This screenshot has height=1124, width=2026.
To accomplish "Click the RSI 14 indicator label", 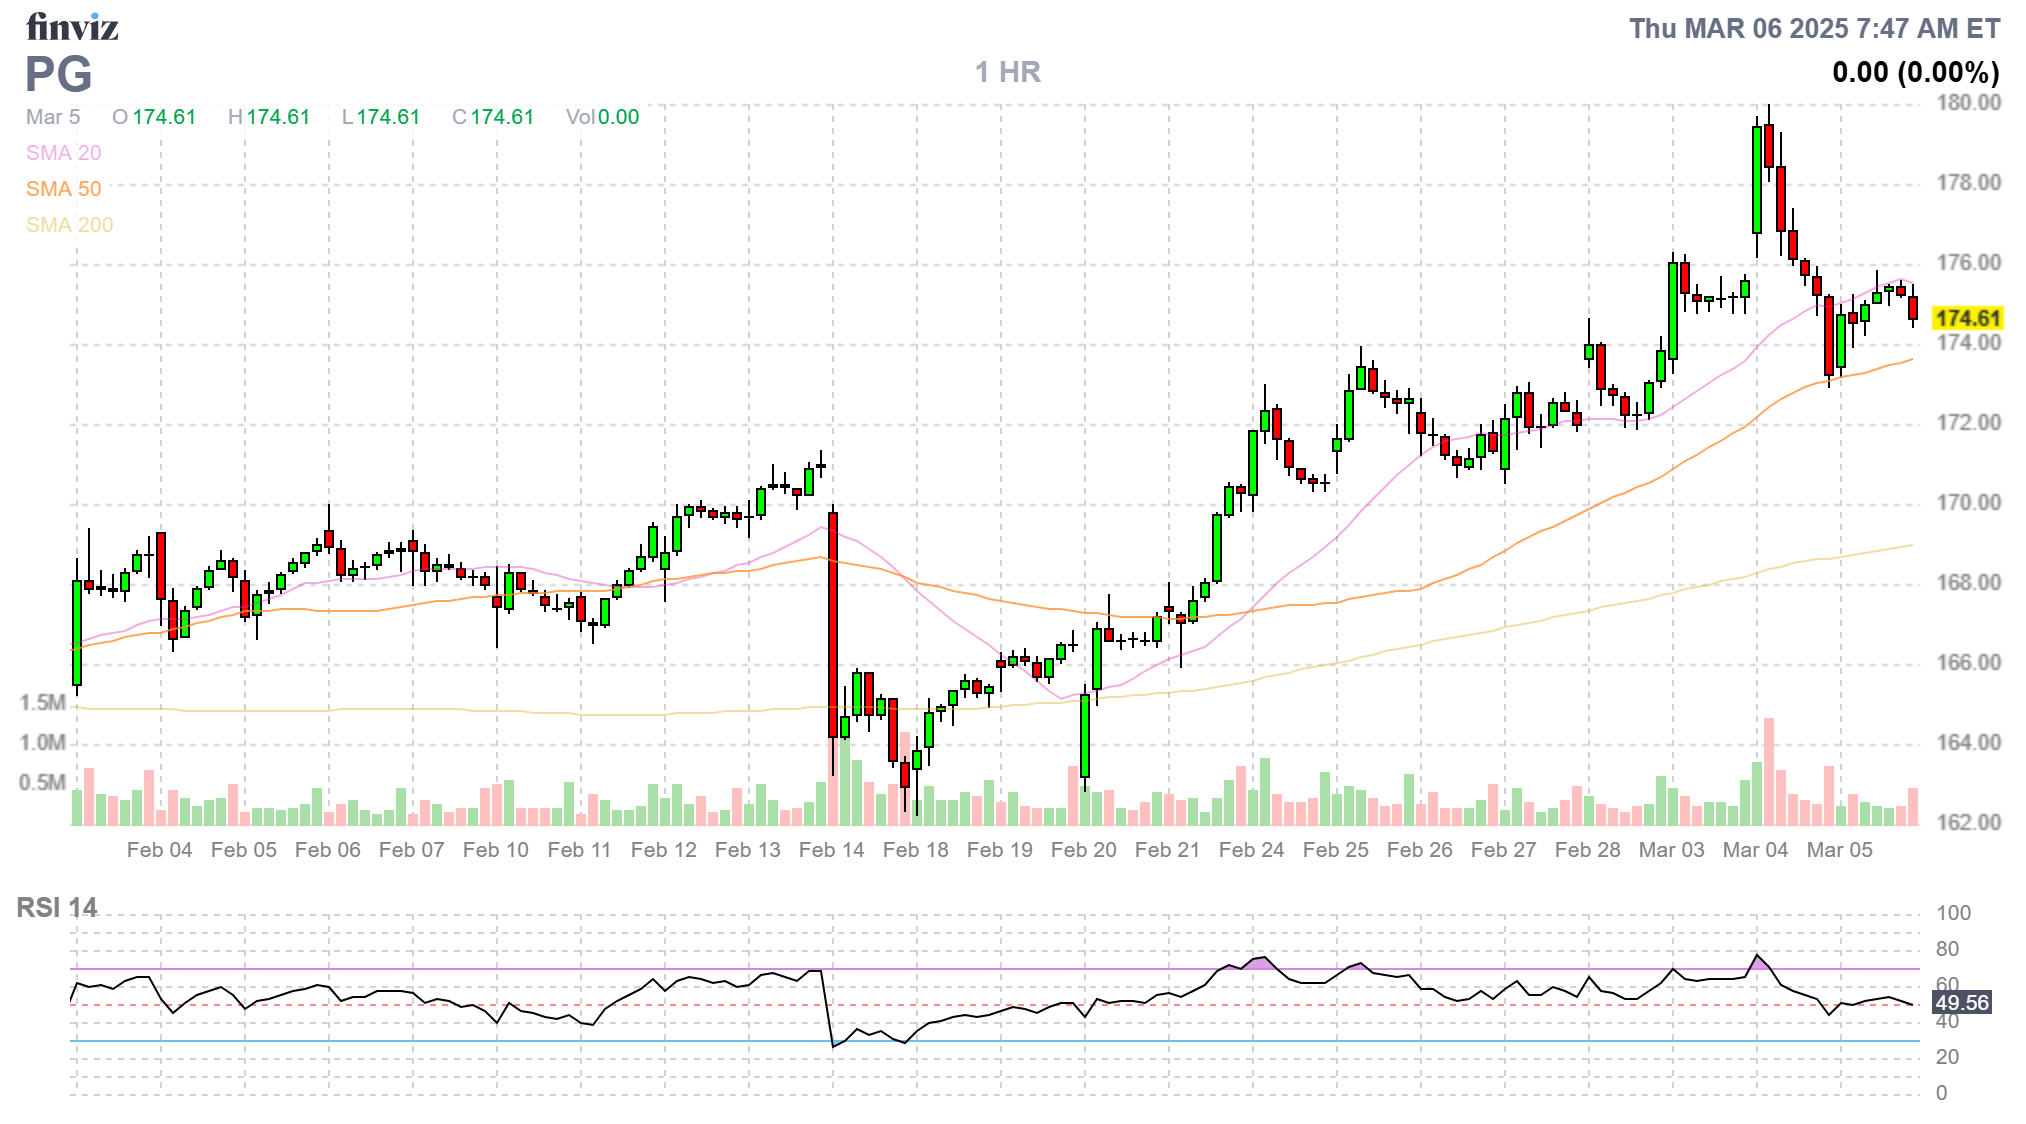I will click(x=57, y=908).
